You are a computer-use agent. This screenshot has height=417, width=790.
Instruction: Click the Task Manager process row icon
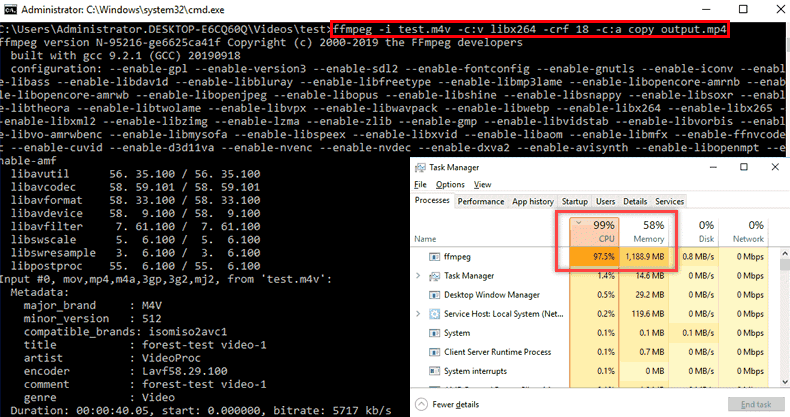tap(434, 276)
